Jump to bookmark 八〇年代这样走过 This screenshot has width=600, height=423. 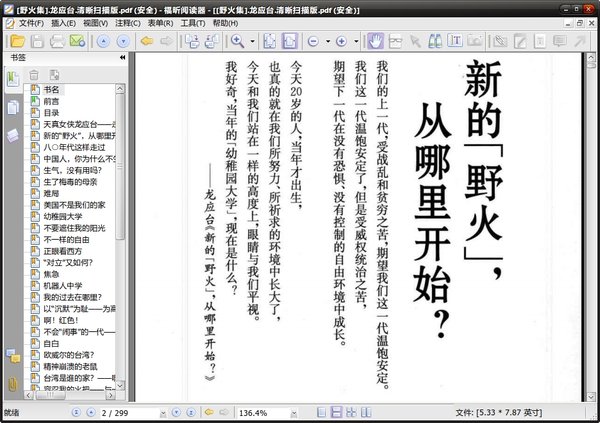(74, 147)
